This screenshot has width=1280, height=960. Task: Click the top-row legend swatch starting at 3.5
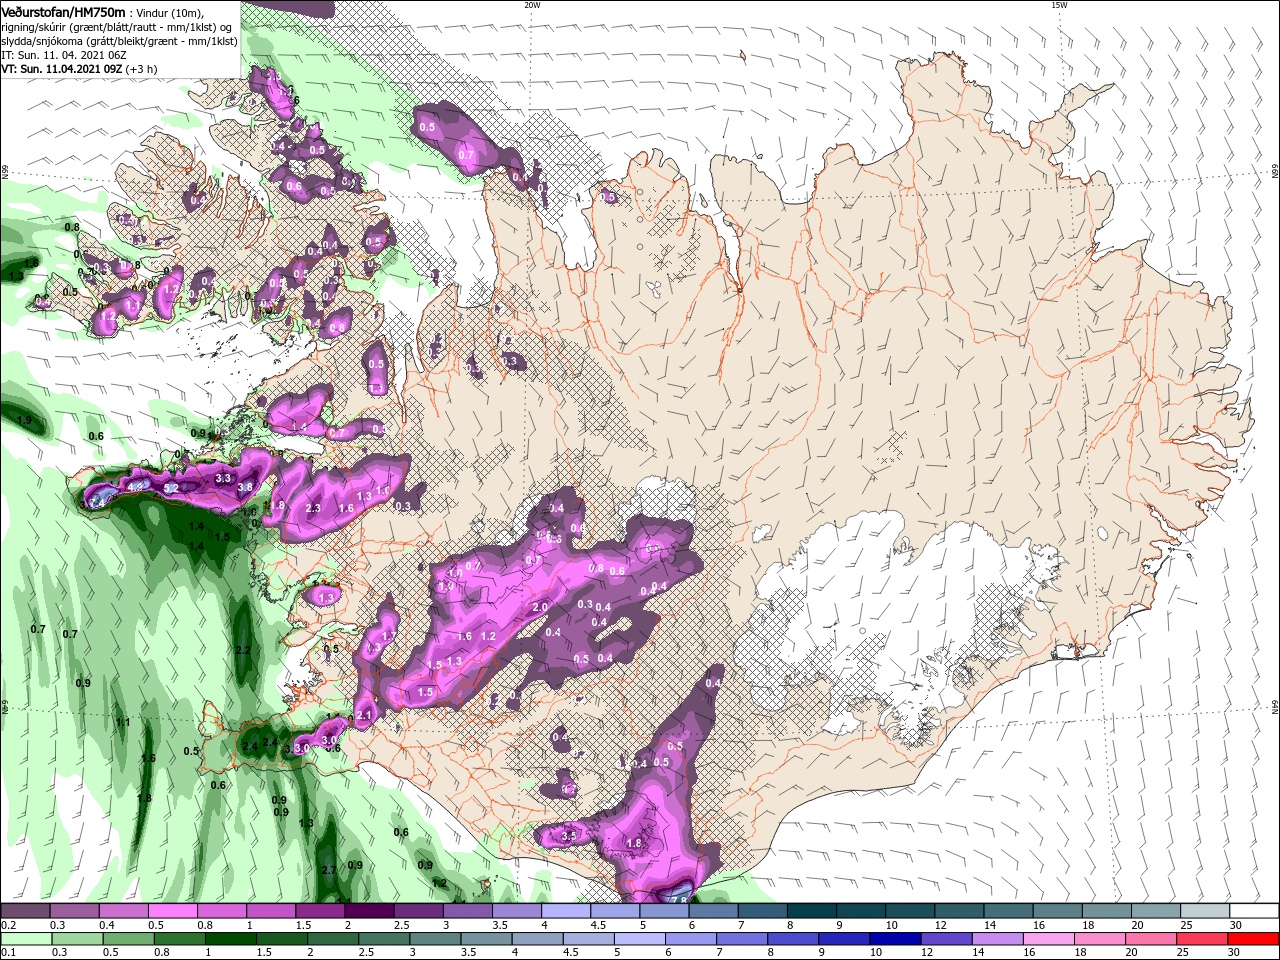tap(517, 911)
